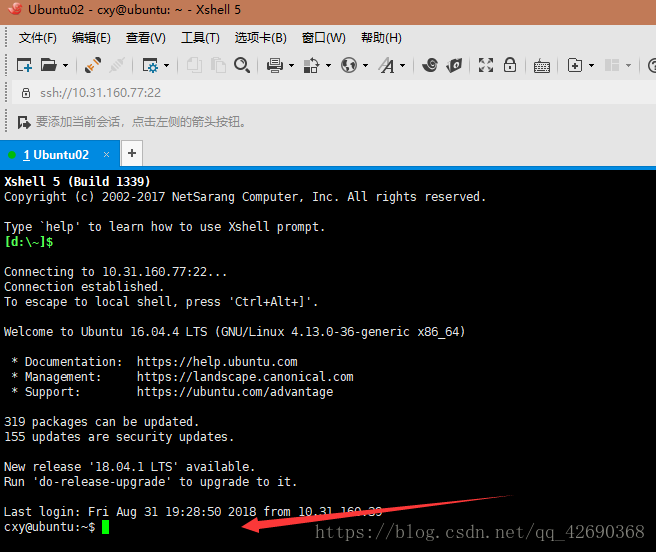Click 'Connection established.' line
The height and width of the screenshot is (552, 656).
click(84, 287)
